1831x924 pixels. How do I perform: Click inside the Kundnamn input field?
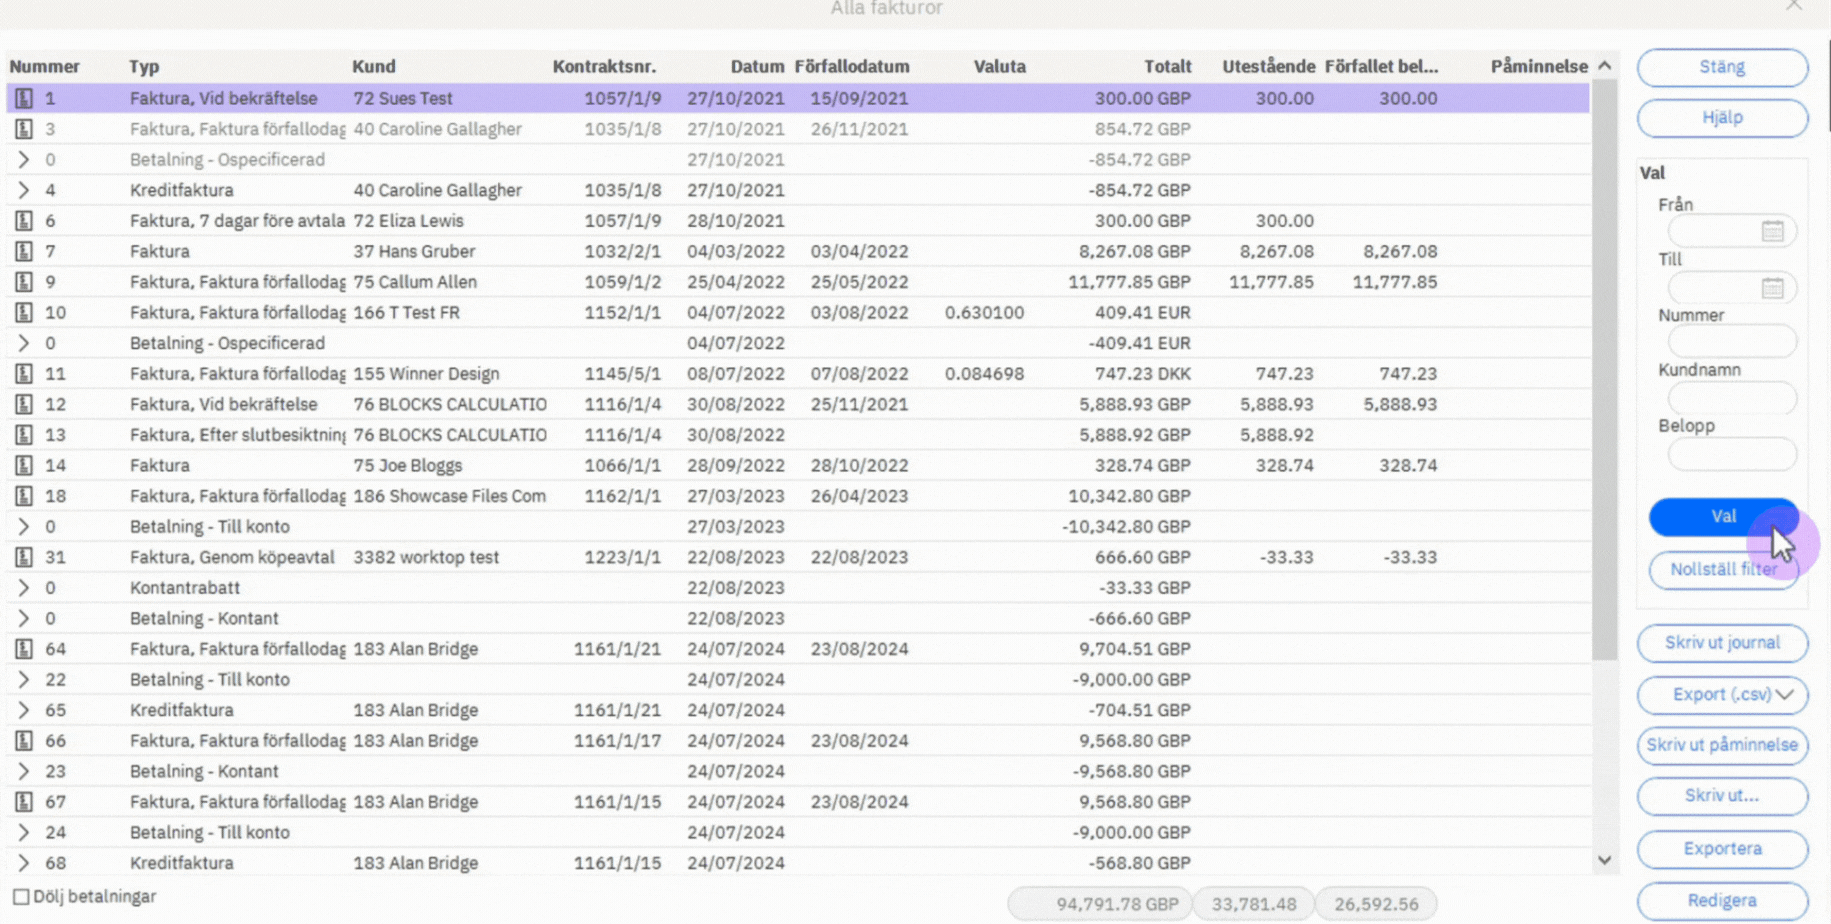[1731, 397]
